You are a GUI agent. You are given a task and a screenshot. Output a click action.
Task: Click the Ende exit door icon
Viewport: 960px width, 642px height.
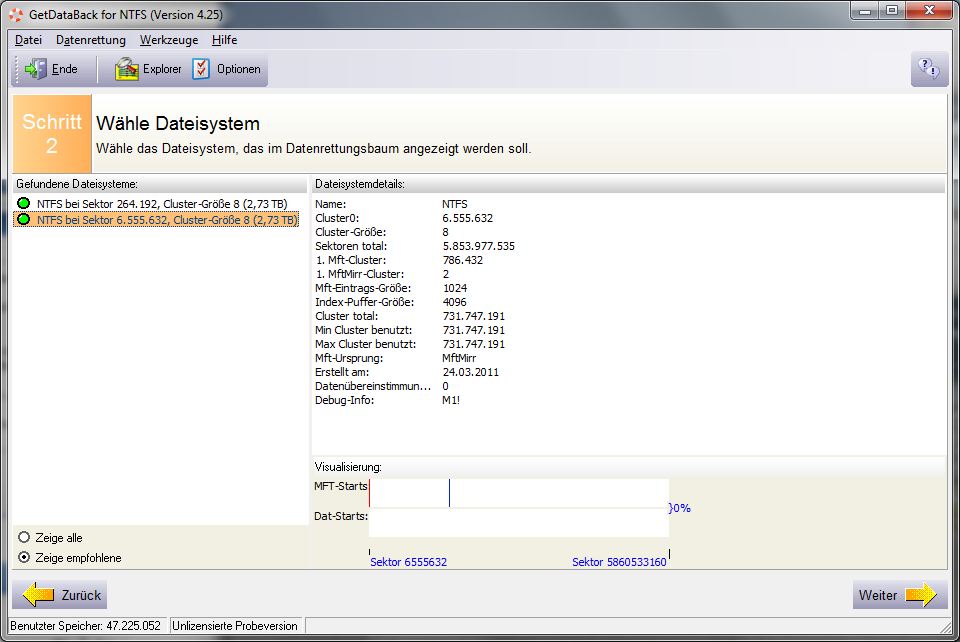36,69
